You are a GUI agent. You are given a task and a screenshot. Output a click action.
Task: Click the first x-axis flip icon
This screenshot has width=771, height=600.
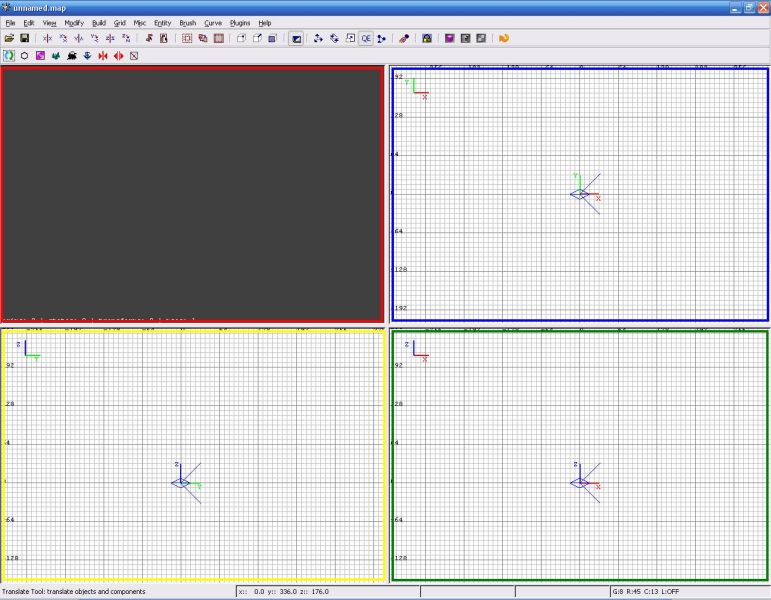coord(47,38)
